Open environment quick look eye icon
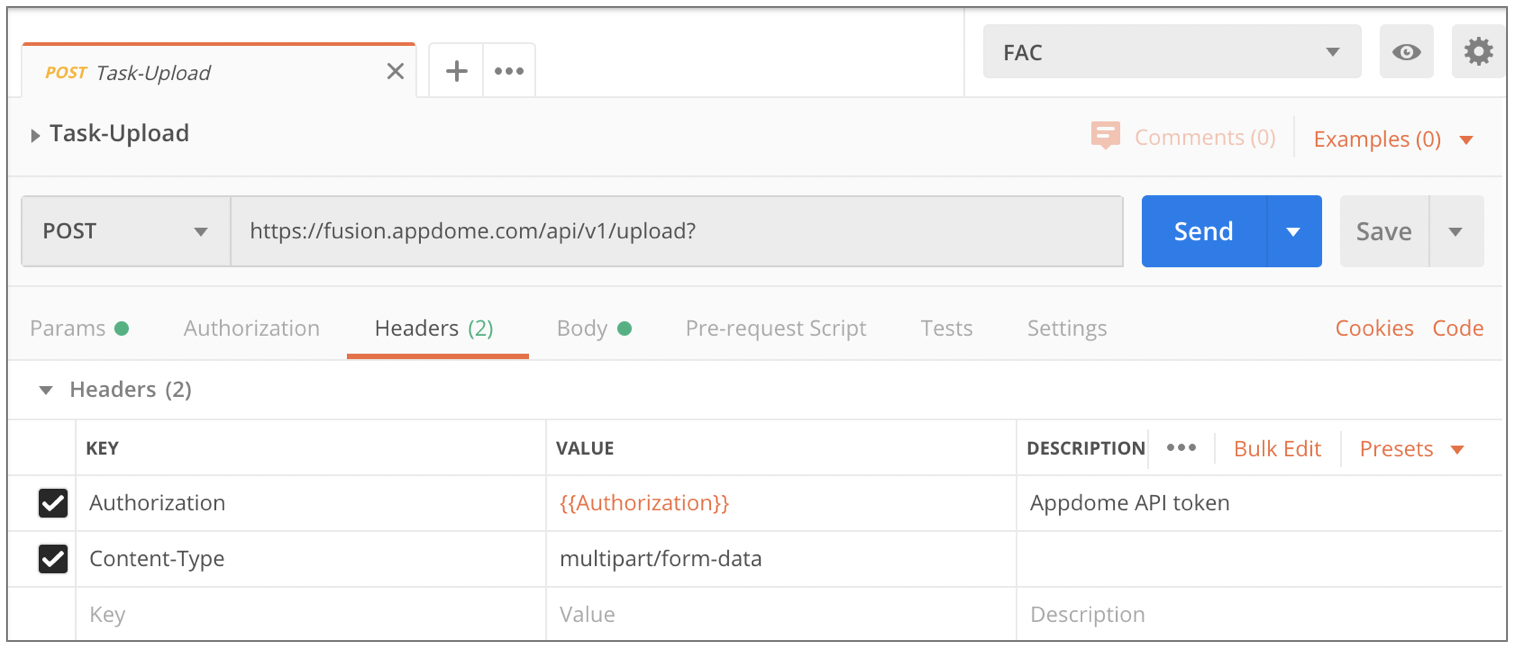The width and height of the screenshot is (1520, 654). 1406,52
